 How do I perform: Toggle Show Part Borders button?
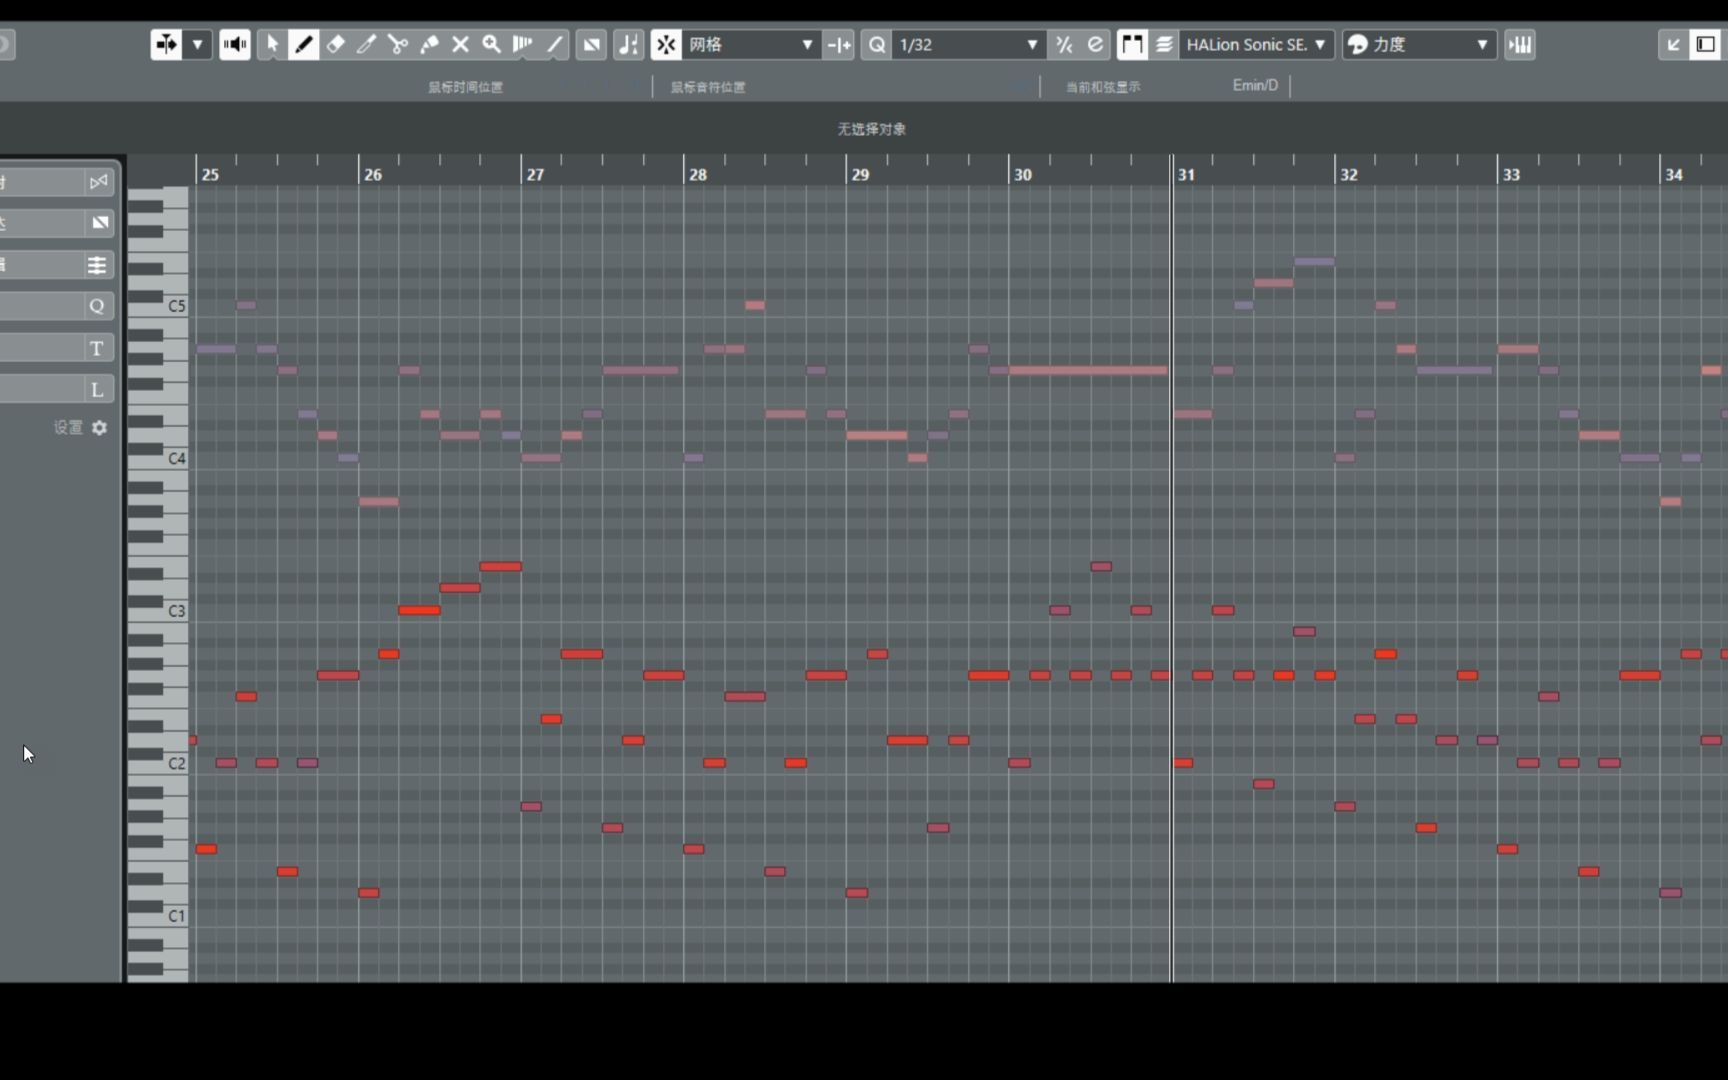pos(1132,44)
